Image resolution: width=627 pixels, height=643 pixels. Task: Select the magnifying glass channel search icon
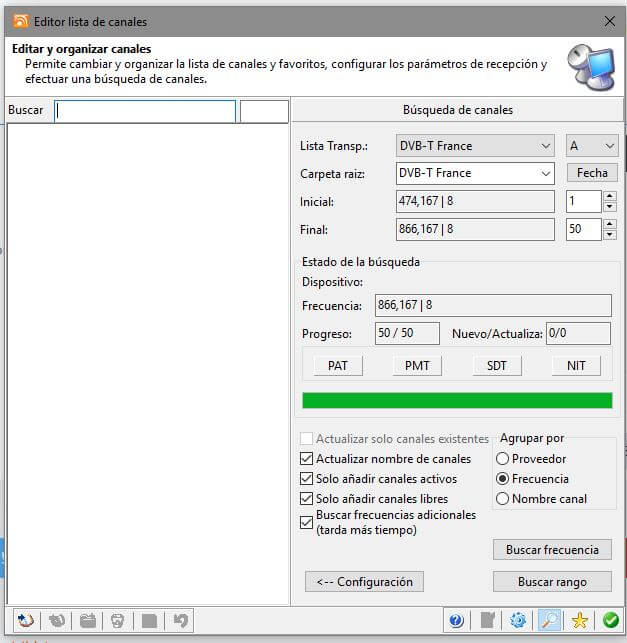coord(547,620)
